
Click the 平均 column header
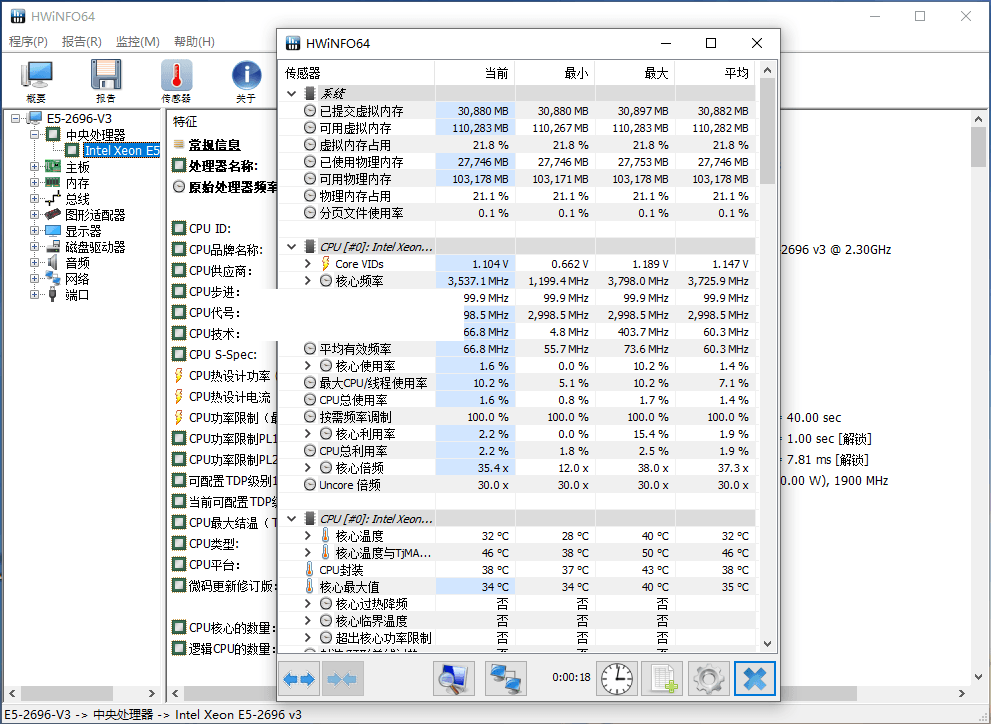(715, 73)
